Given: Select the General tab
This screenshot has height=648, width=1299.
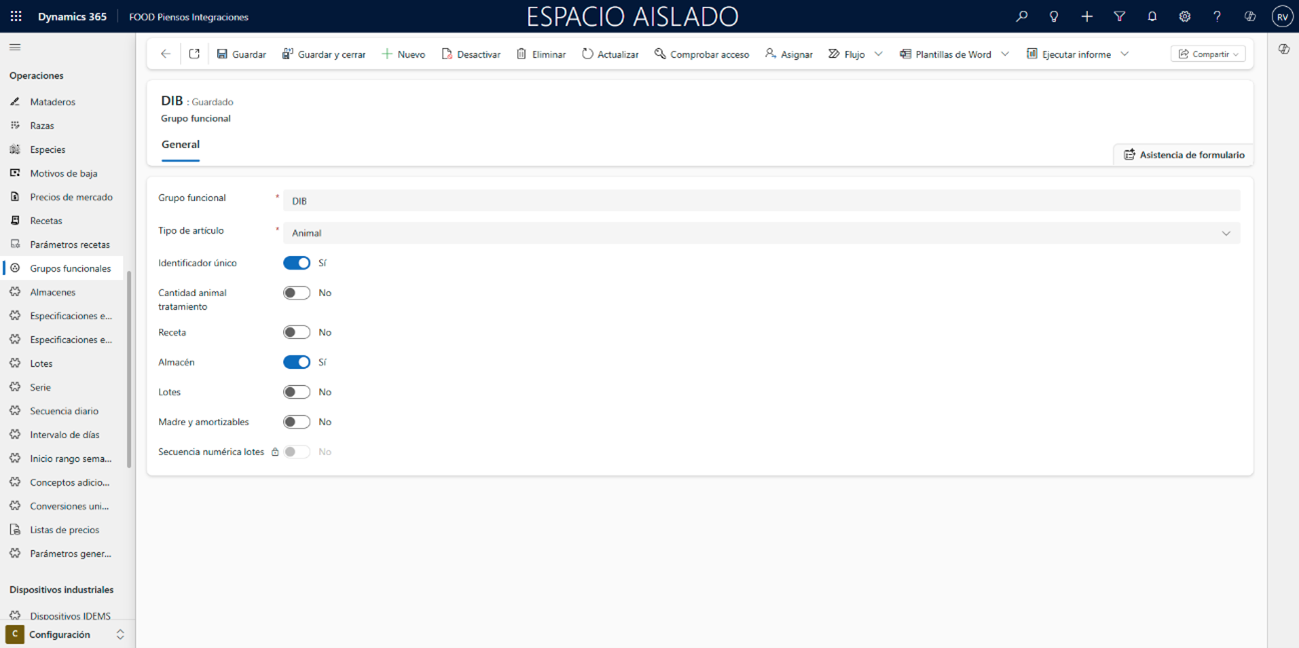Looking at the screenshot, I should (181, 145).
